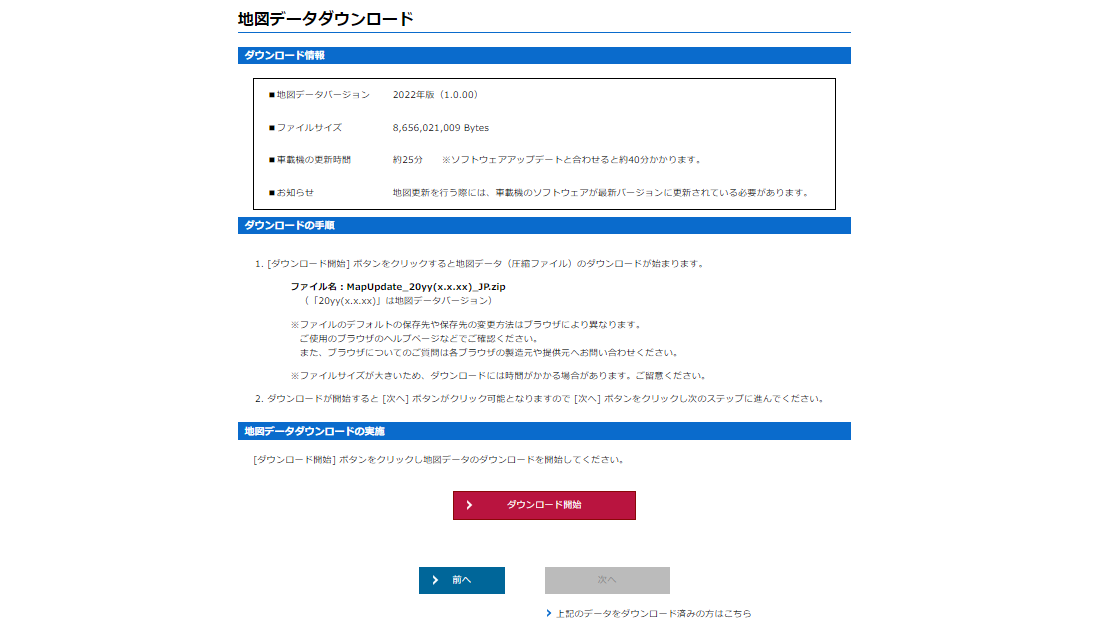Select the ダウンロード情報 section header
Screen dimensions: 1100x619
tap(285, 55)
